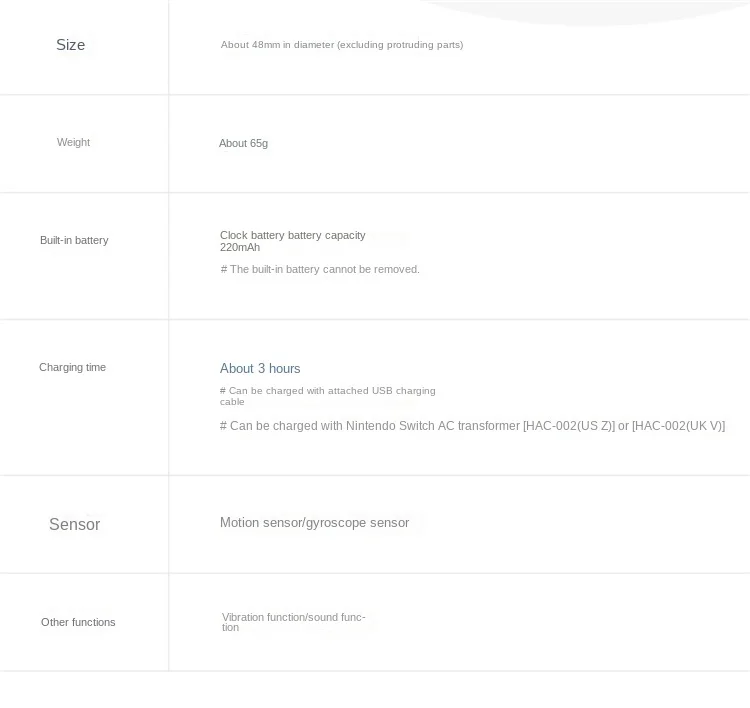Click the Other functions row label
The height and width of the screenshot is (708, 750).
pos(78,623)
